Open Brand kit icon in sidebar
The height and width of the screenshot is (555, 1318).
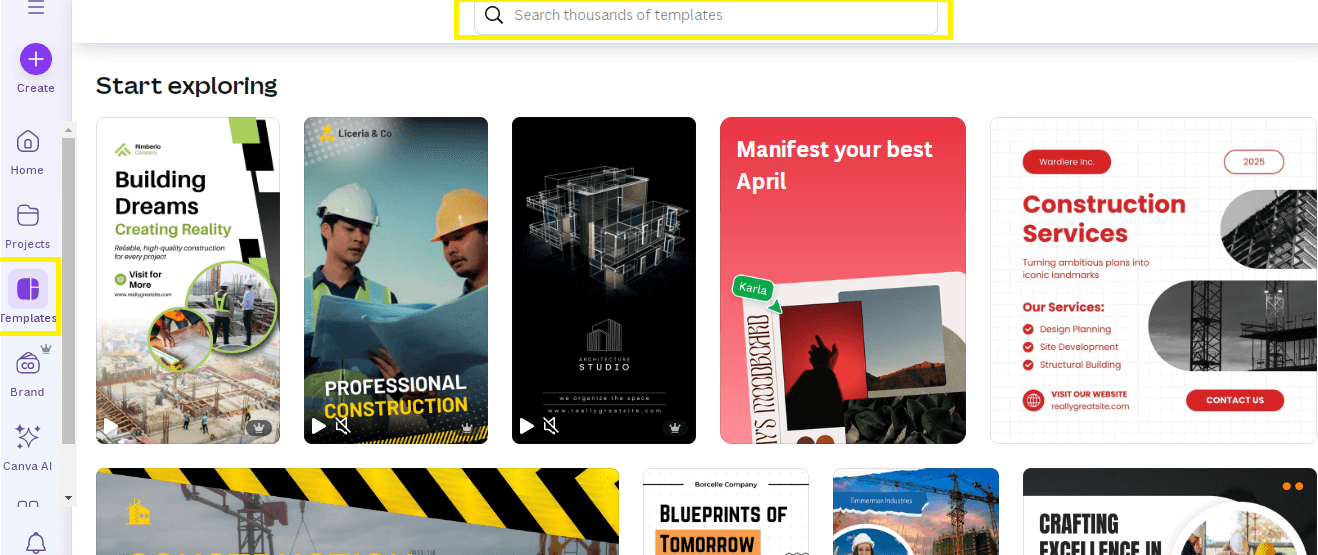(x=28, y=363)
